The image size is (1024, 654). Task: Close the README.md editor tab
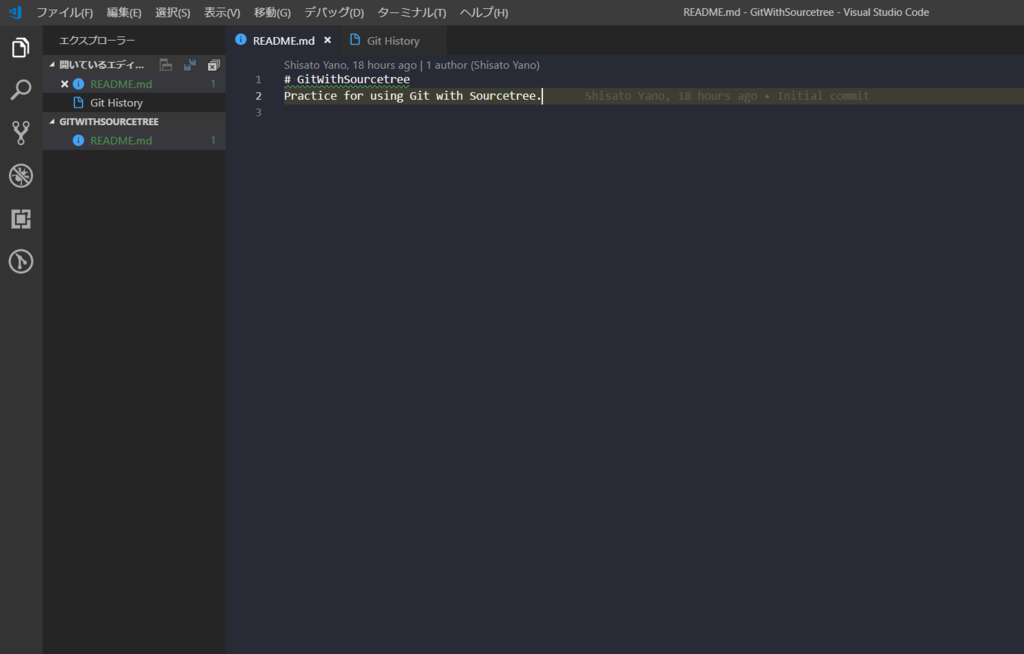click(x=327, y=40)
